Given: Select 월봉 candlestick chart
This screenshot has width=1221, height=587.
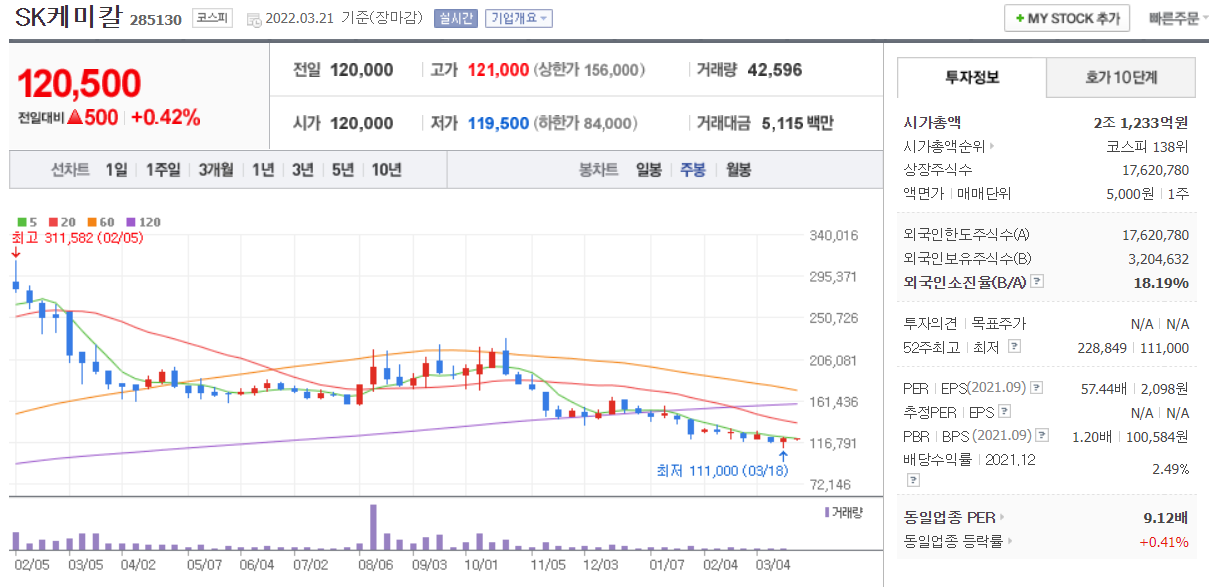Looking at the screenshot, I should point(739,170).
